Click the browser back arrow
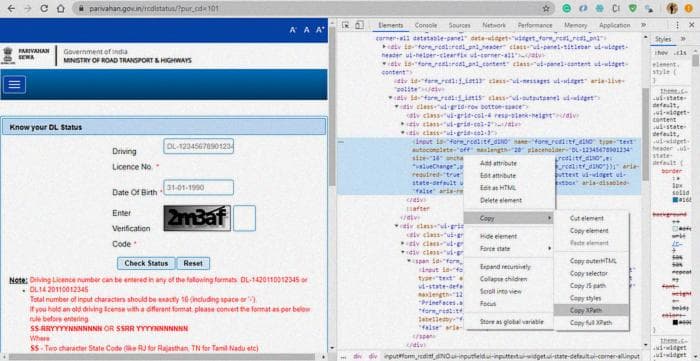Screen dimensions: 700x361 [11, 8]
